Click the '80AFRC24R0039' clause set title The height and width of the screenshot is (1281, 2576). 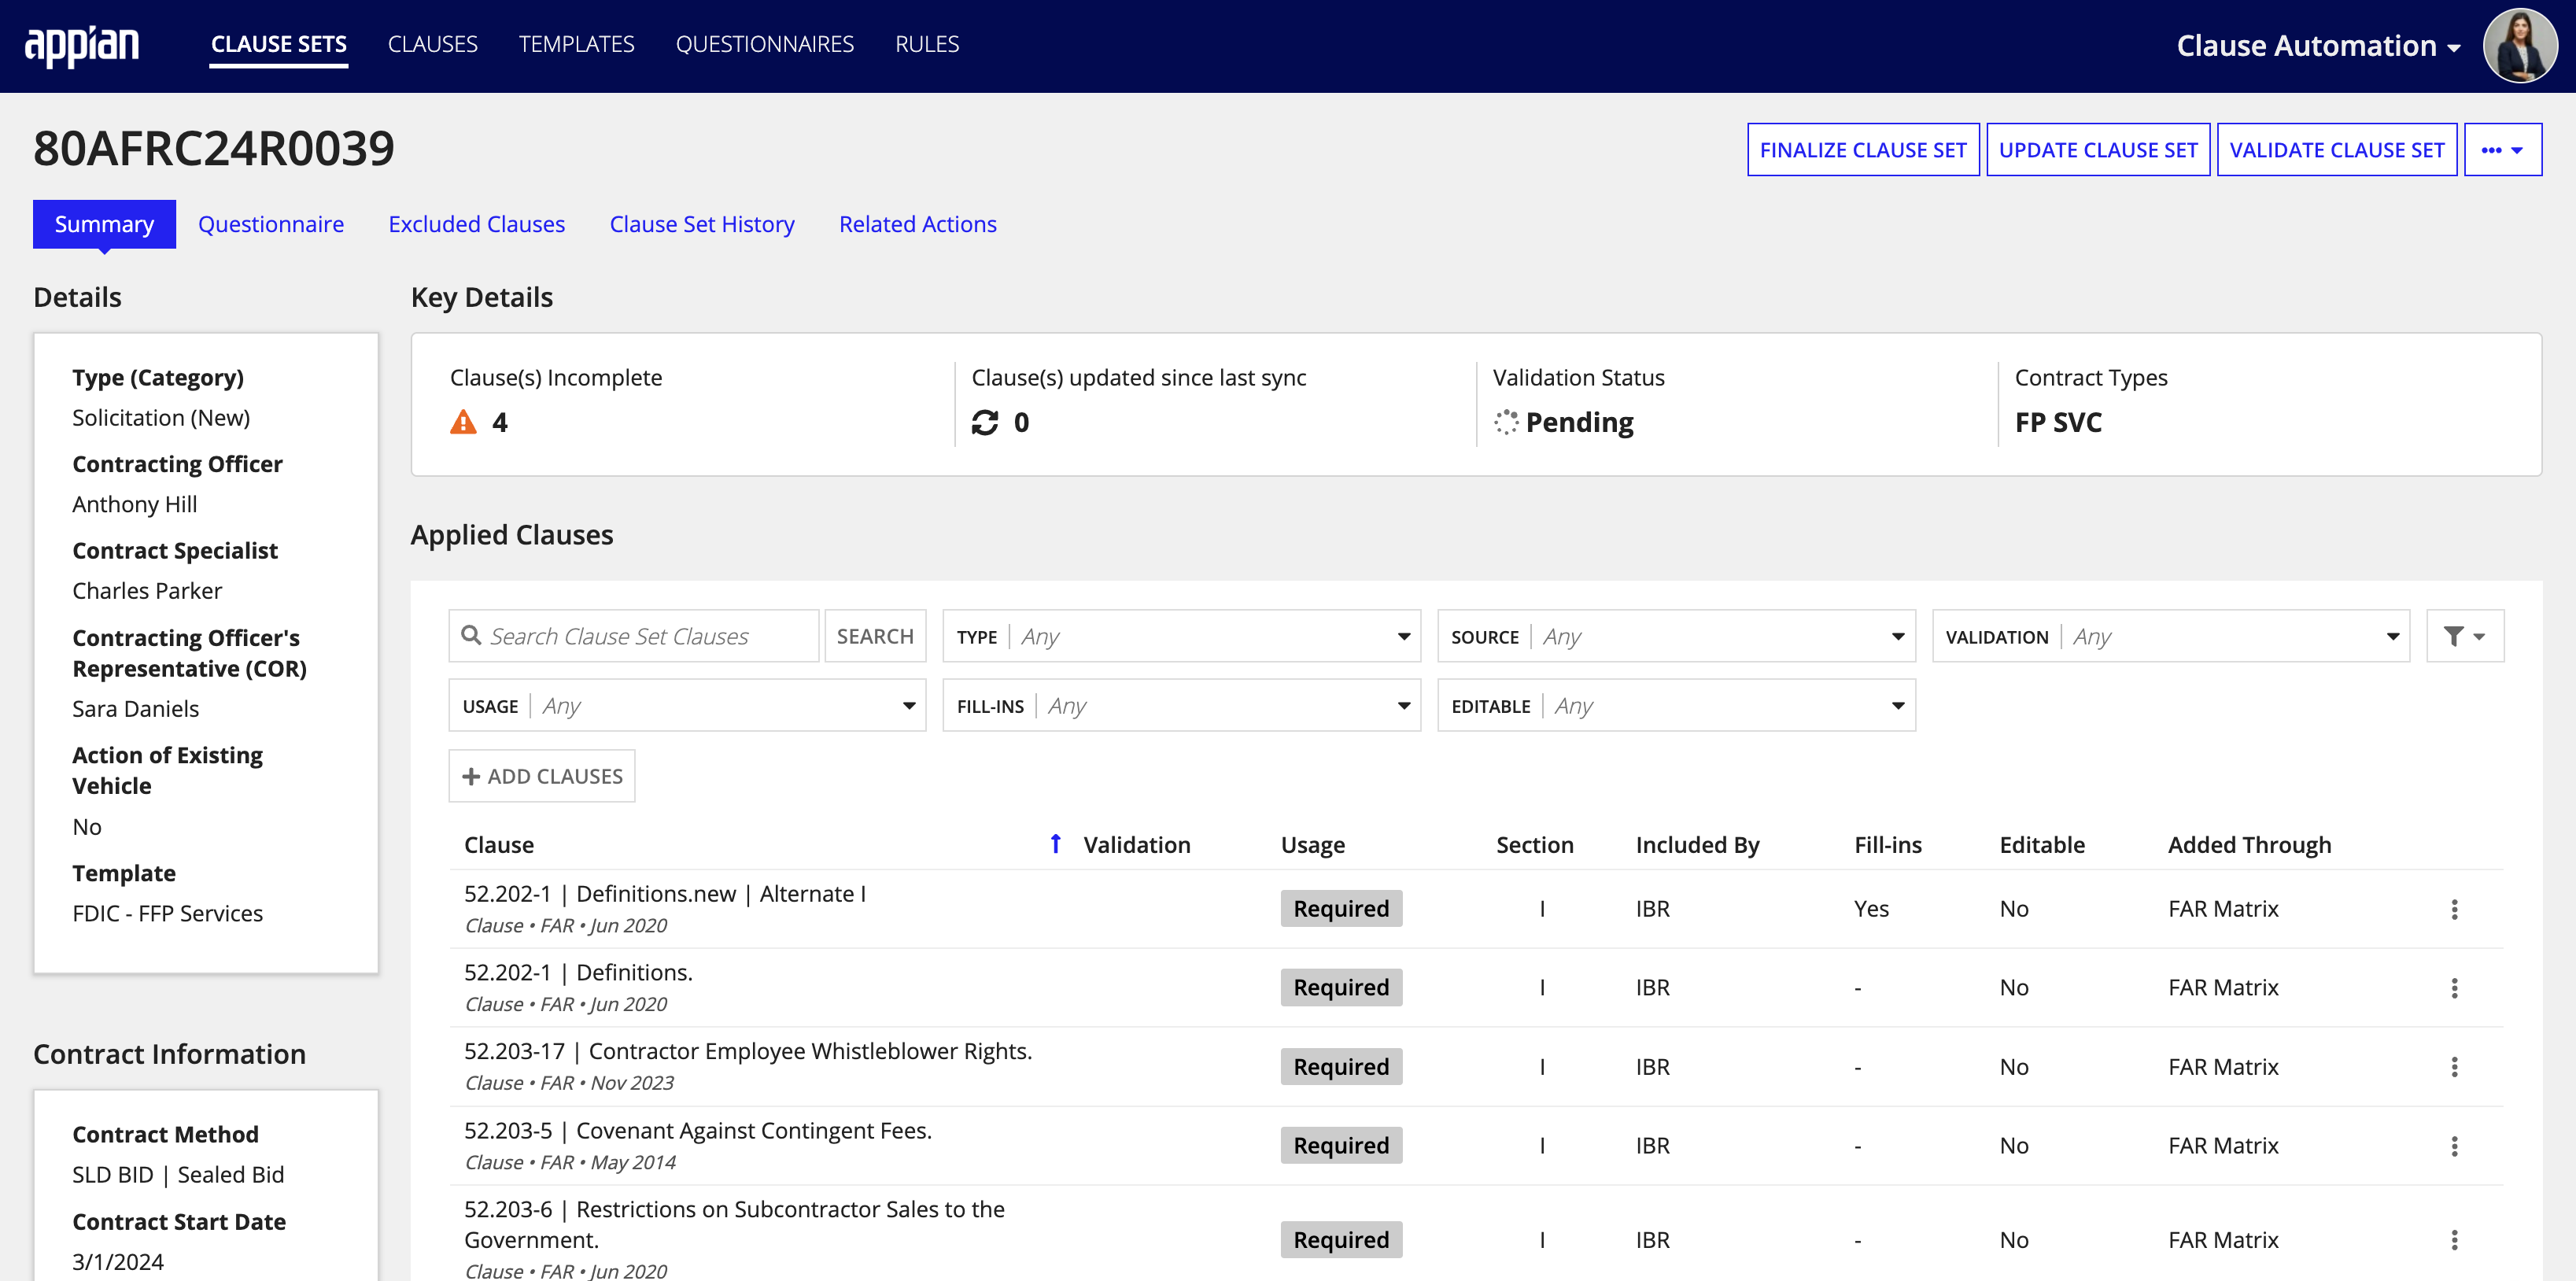214,149
